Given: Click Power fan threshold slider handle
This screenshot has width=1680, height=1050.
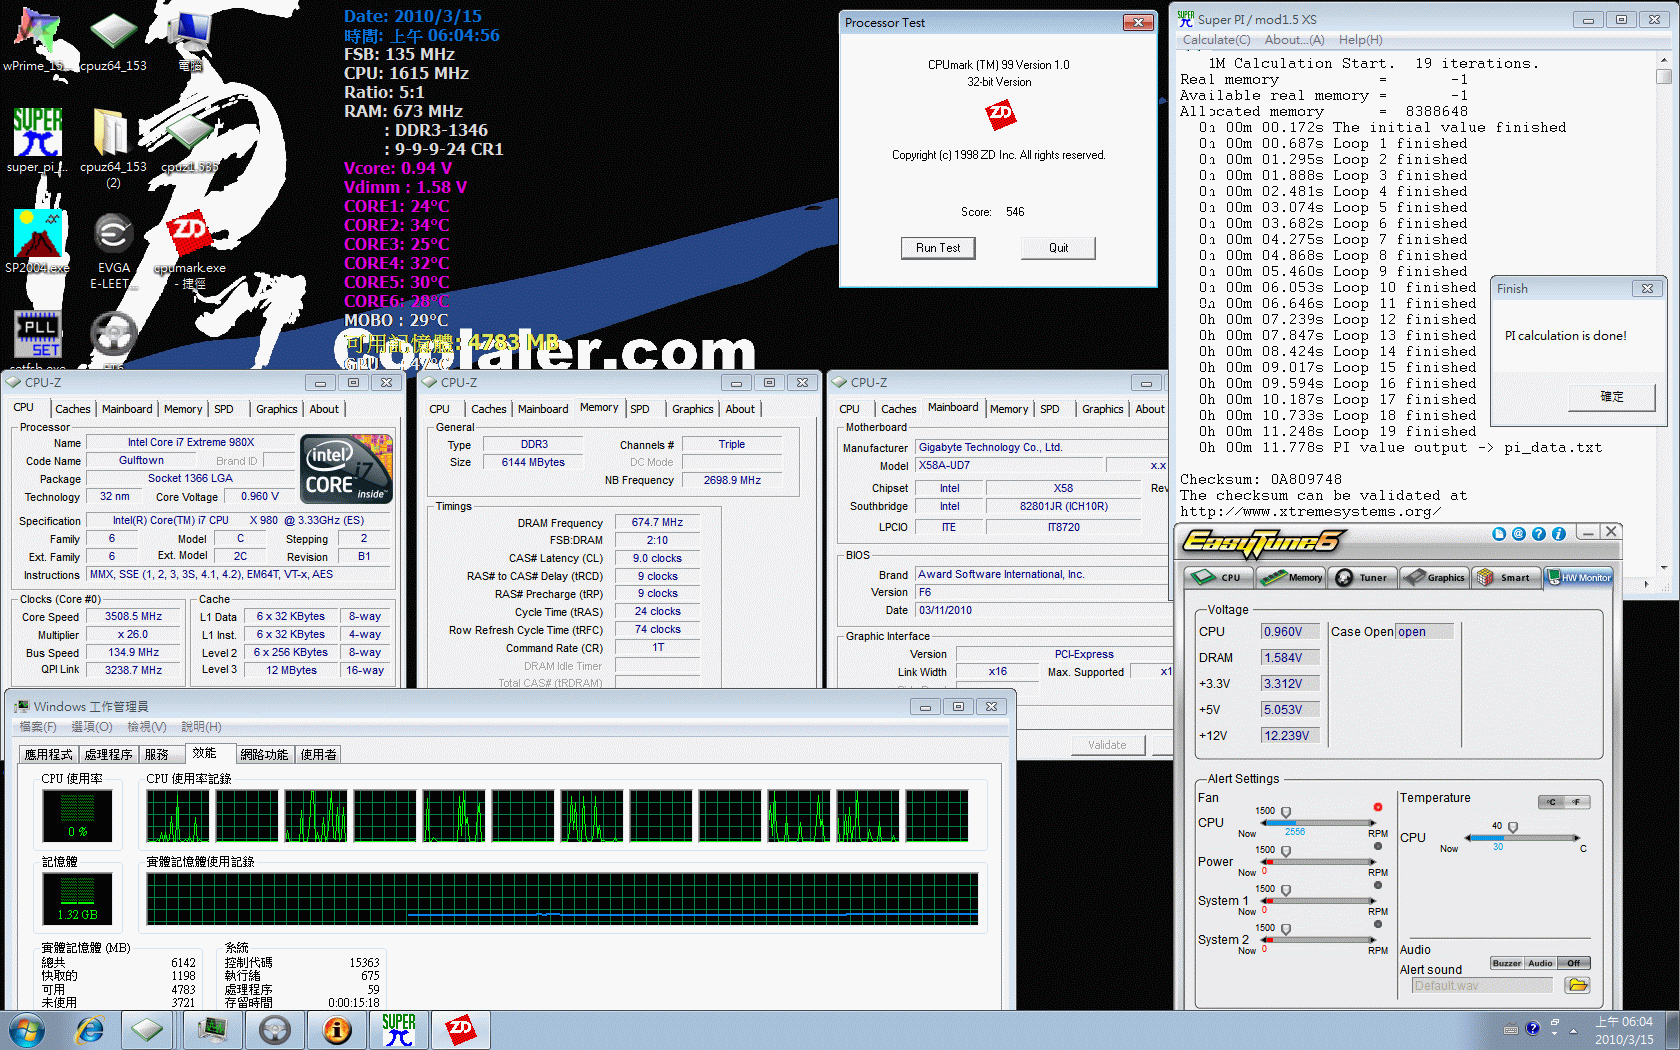Looking at the screenshot, I should 1286,851.
